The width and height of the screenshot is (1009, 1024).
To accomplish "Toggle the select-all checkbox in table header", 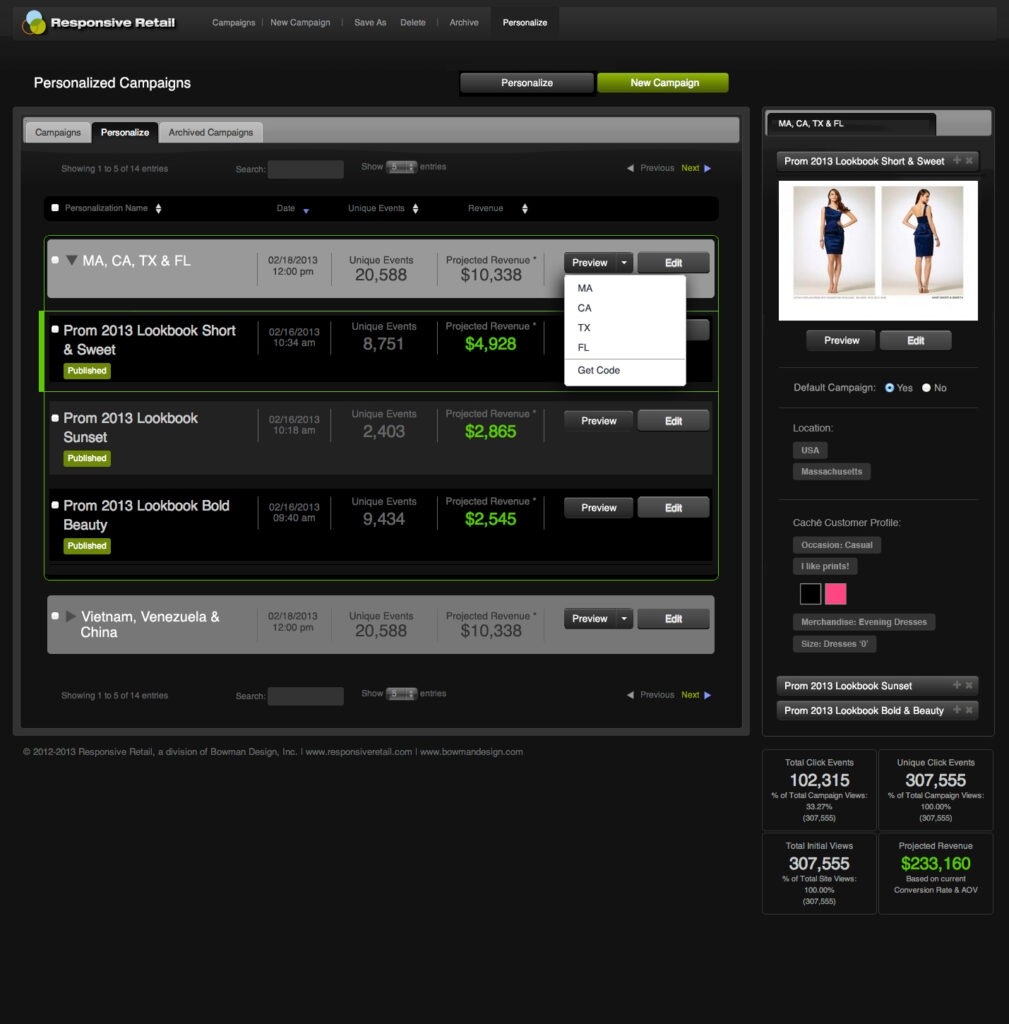I will (x=55, y=208).
